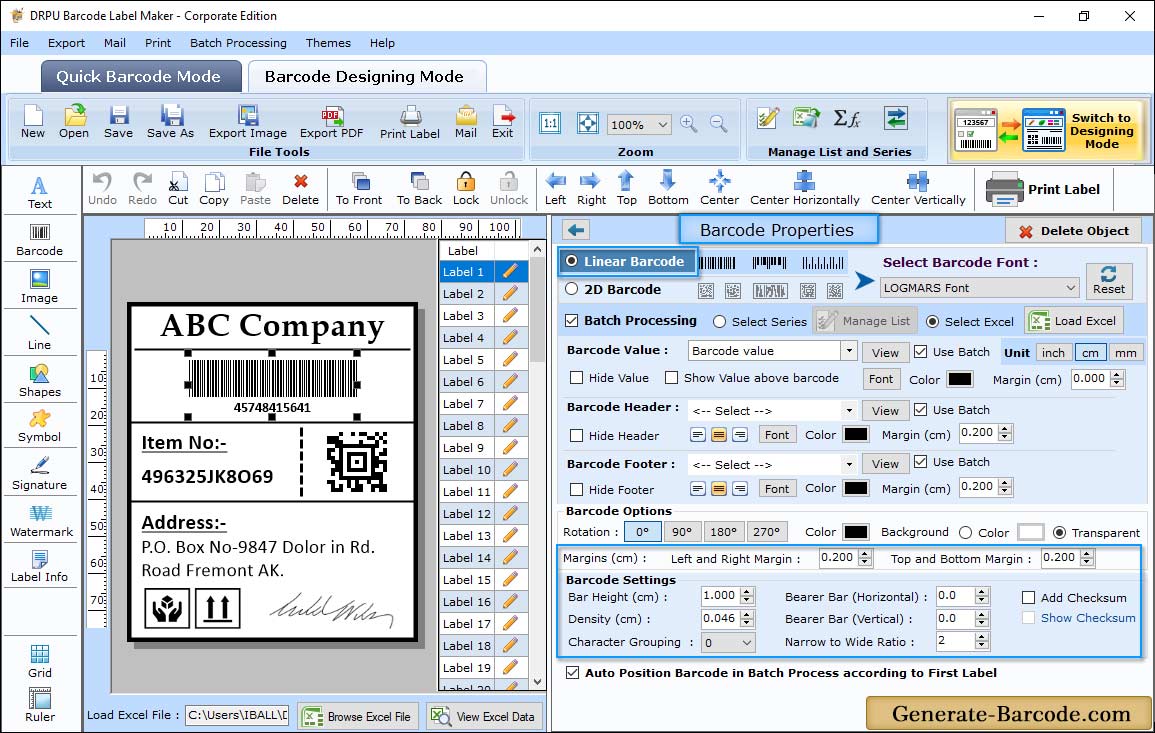Open the File menu
Viewport: 1155px width, 733px height.
point(19,43)
